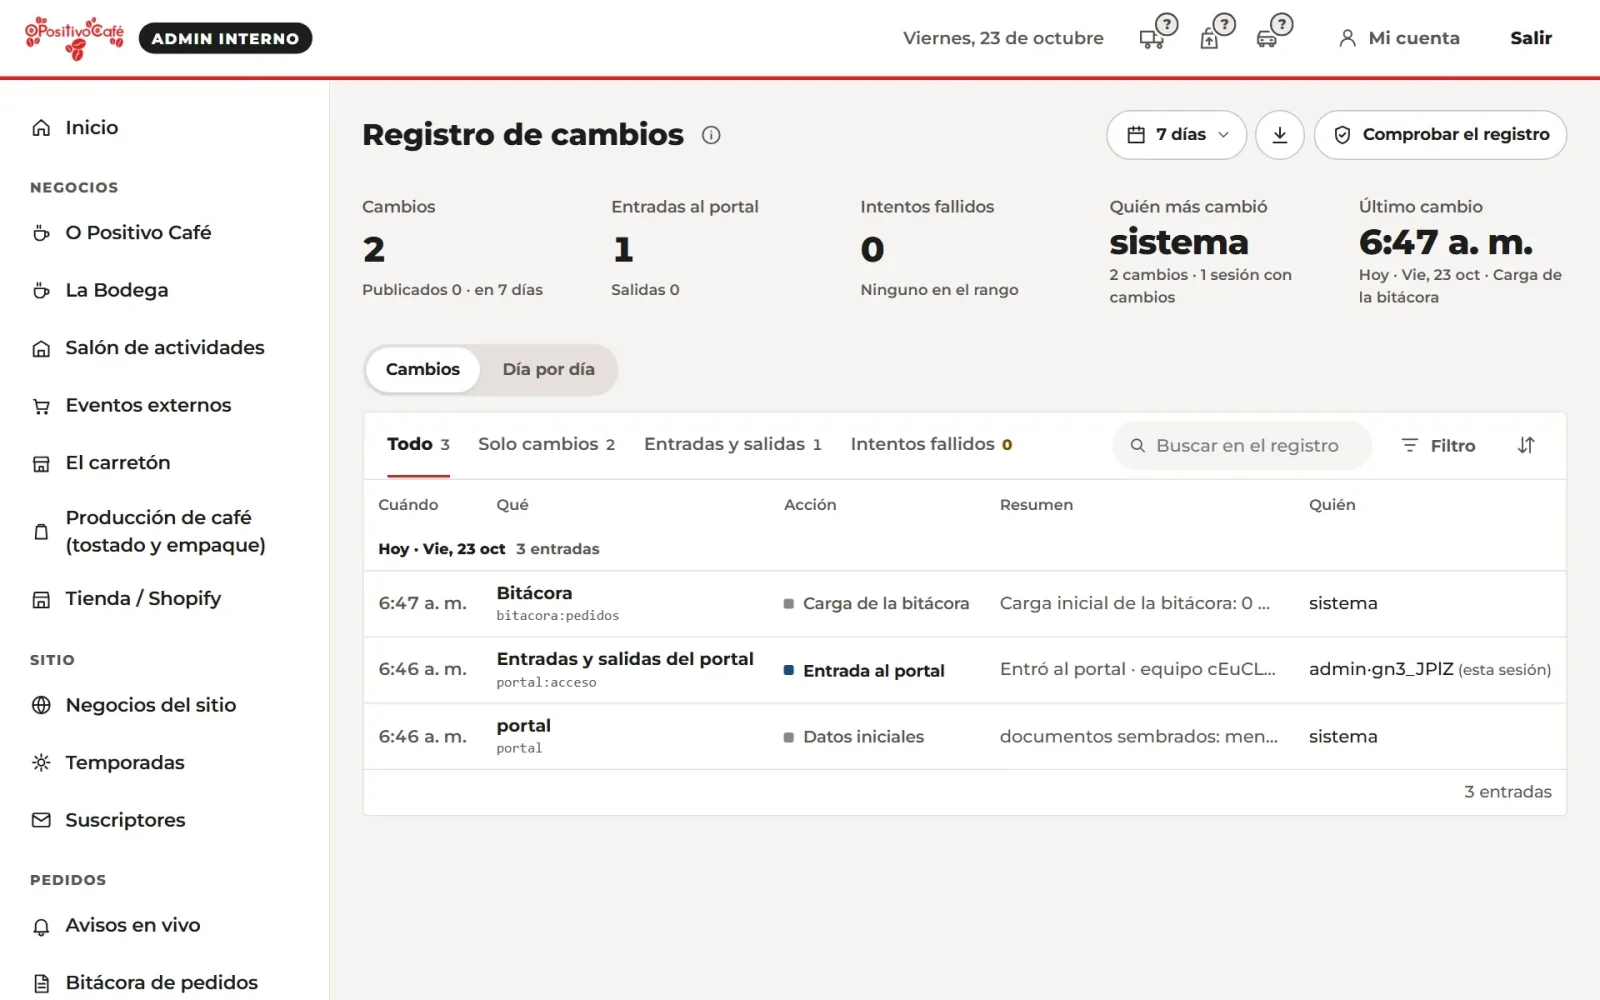1600x1000 pixels.
Task: Focus the Buscar en el registro search field
Action: coord(1242,445)
